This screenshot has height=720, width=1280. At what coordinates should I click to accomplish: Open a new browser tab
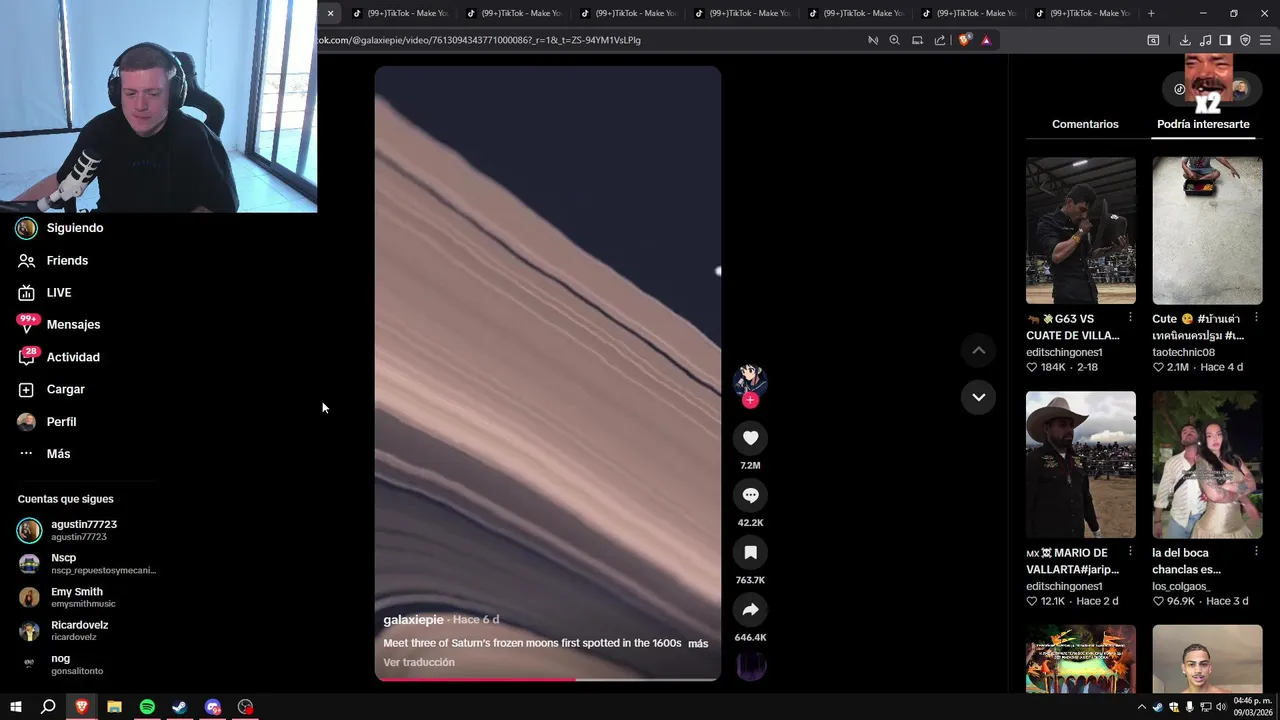pyautogui.click(x=1151, y=13)
